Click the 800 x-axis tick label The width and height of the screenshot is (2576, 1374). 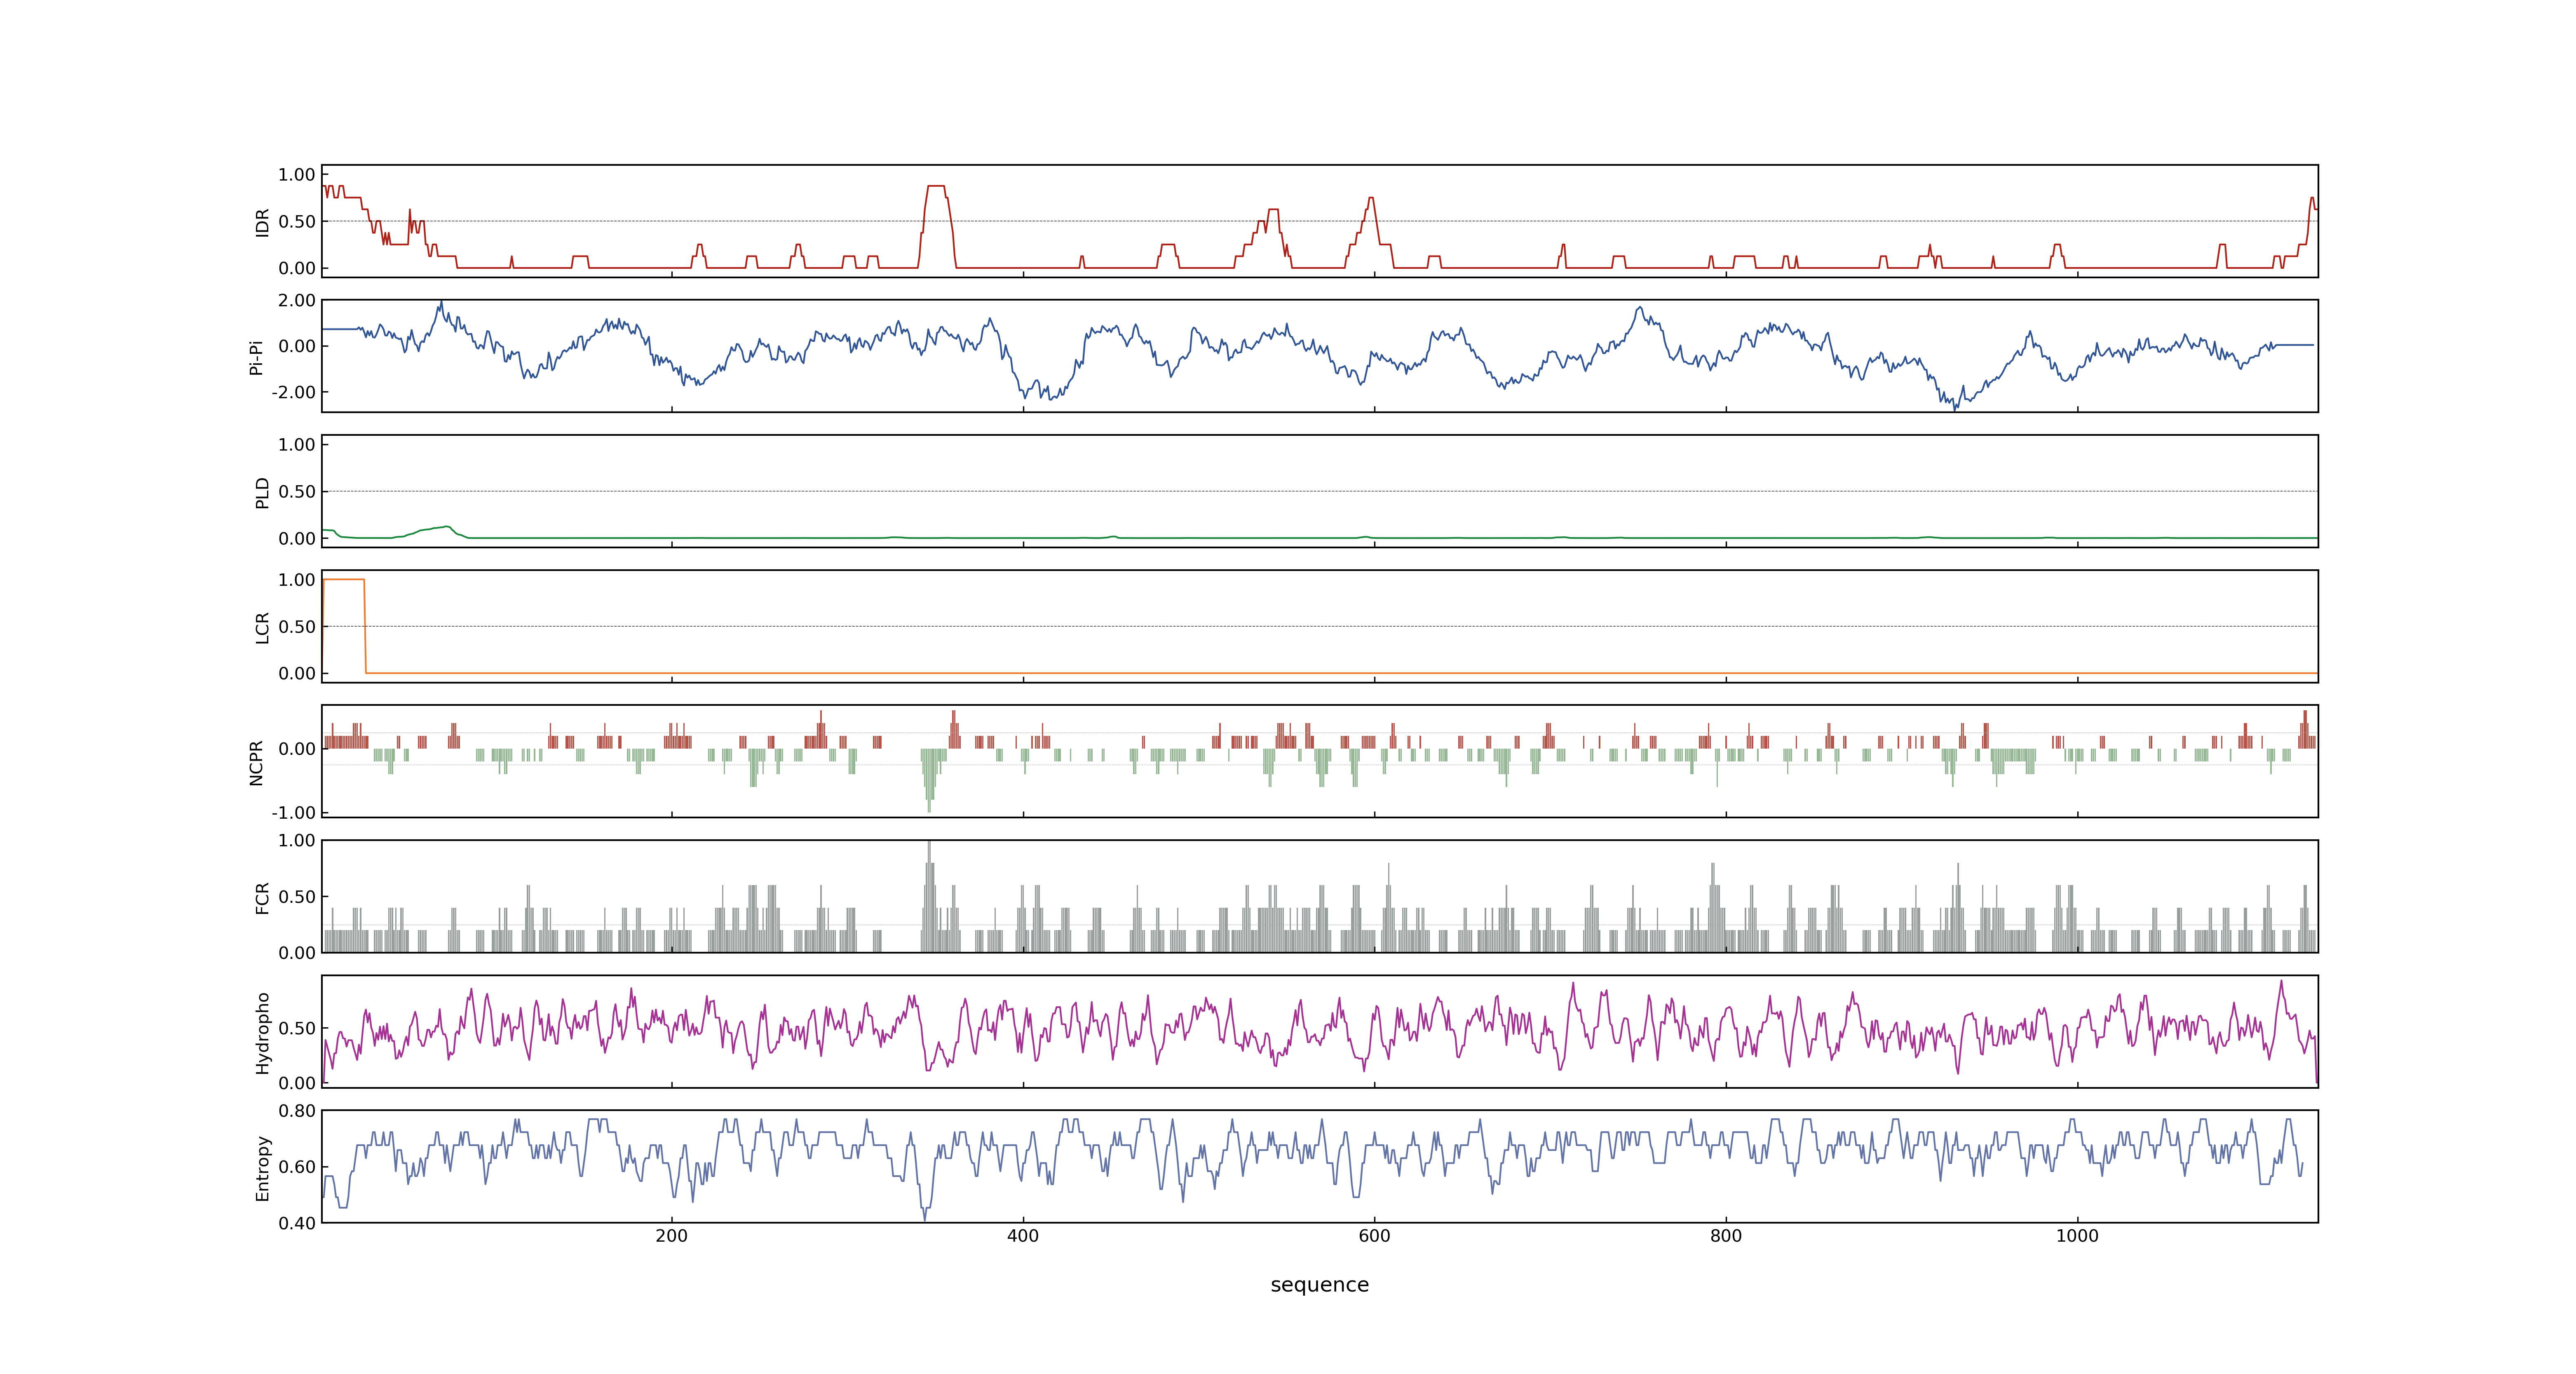pos(1726,1236)
